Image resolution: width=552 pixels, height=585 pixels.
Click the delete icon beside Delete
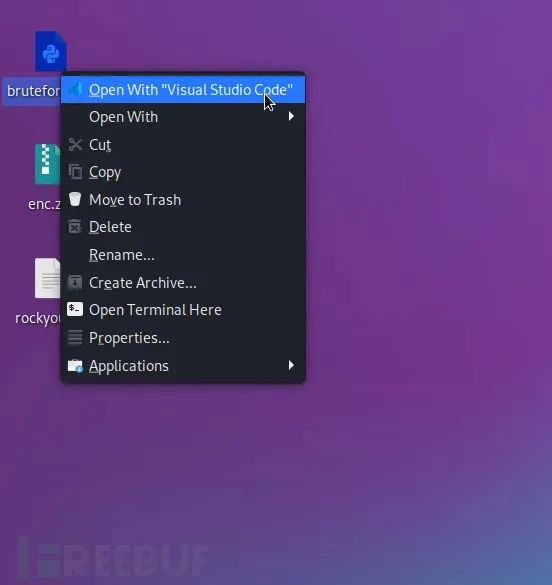[75, 226]
